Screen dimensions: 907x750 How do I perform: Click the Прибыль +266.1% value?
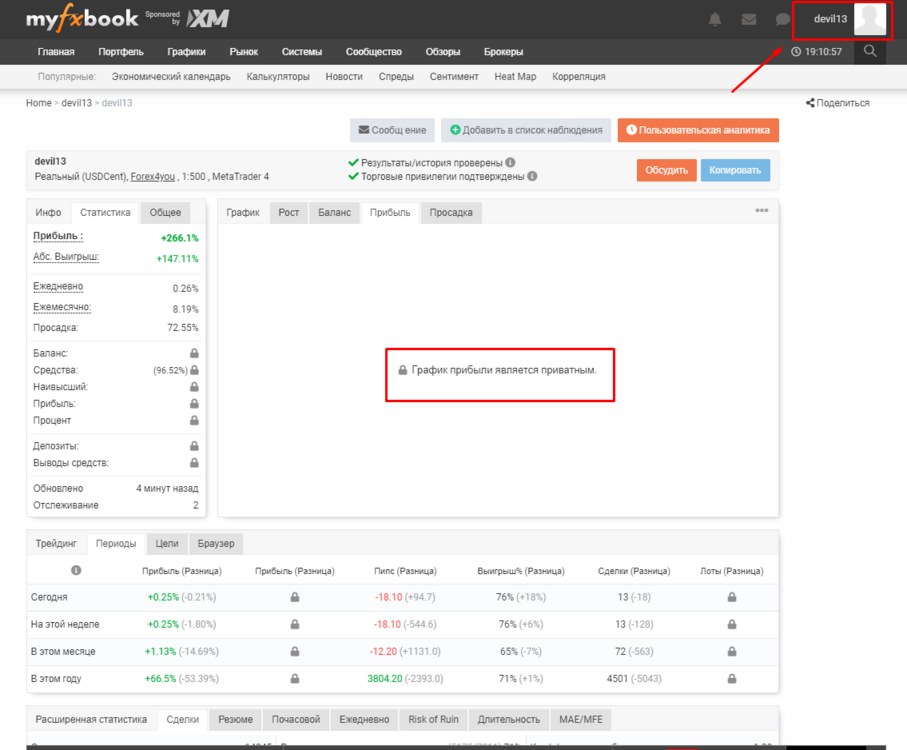(179, 238)
